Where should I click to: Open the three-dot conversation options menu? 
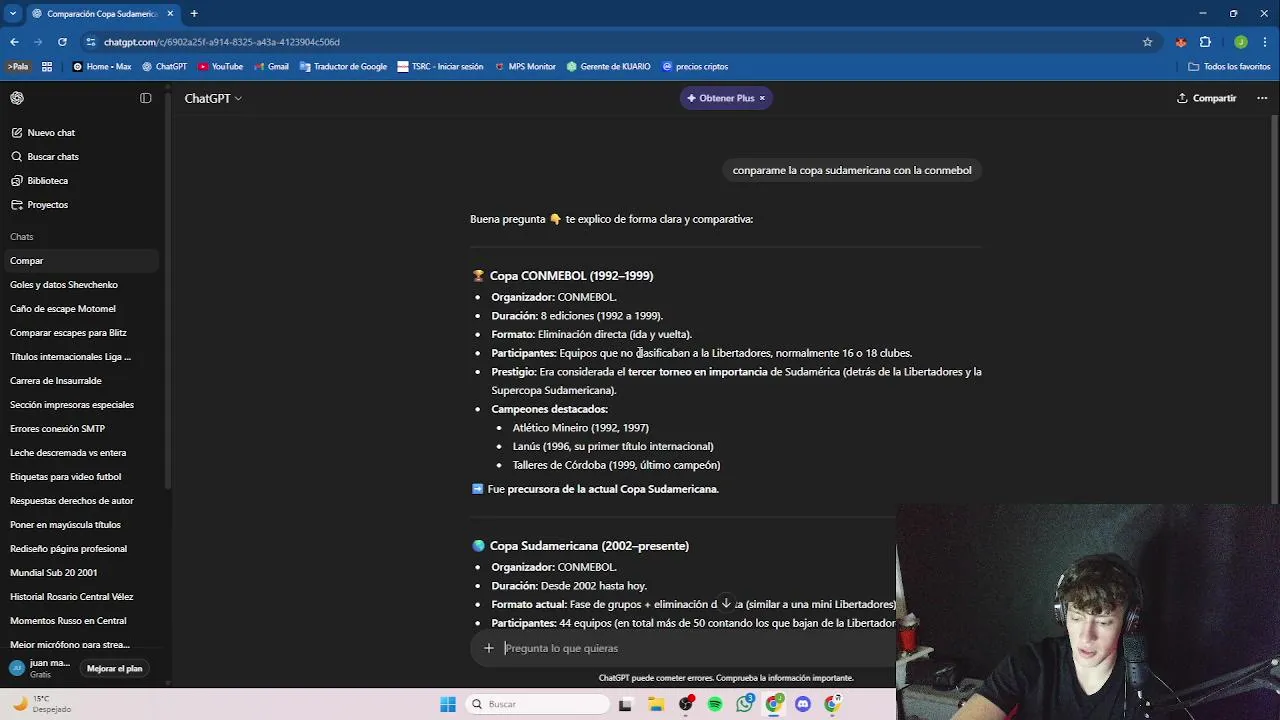pyautogui.click(x=1262, y=98)
